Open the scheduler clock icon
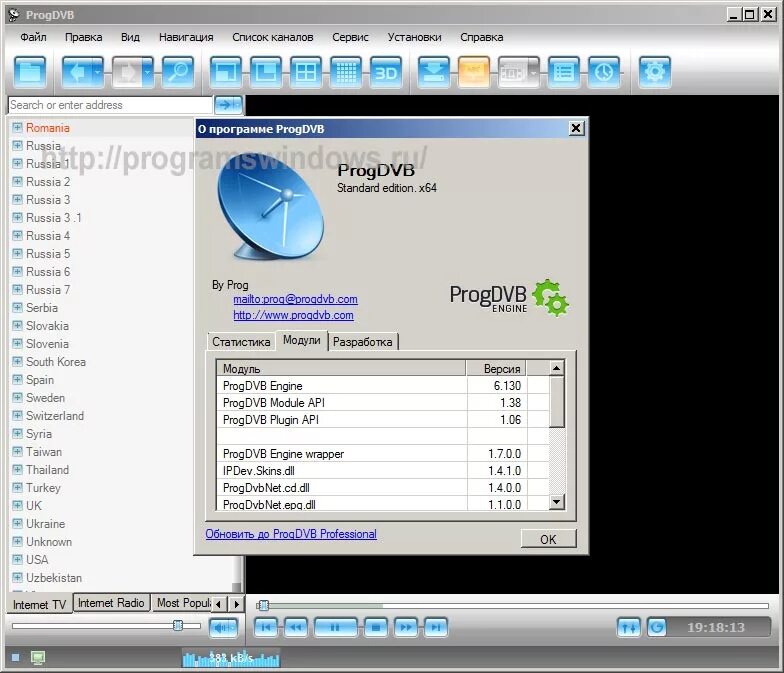784x673 pixels. click(x=604, y=72)
